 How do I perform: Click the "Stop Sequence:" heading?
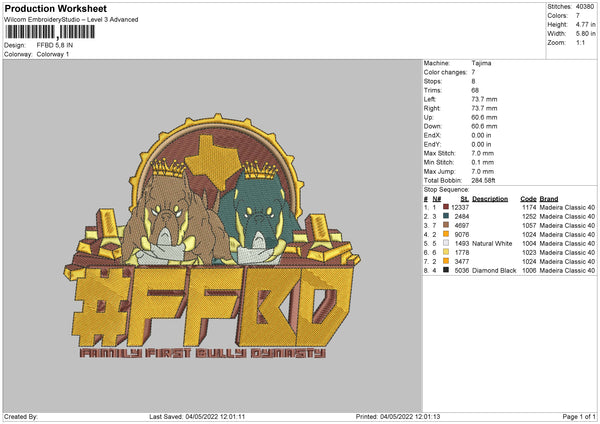[x=446, y=190]
